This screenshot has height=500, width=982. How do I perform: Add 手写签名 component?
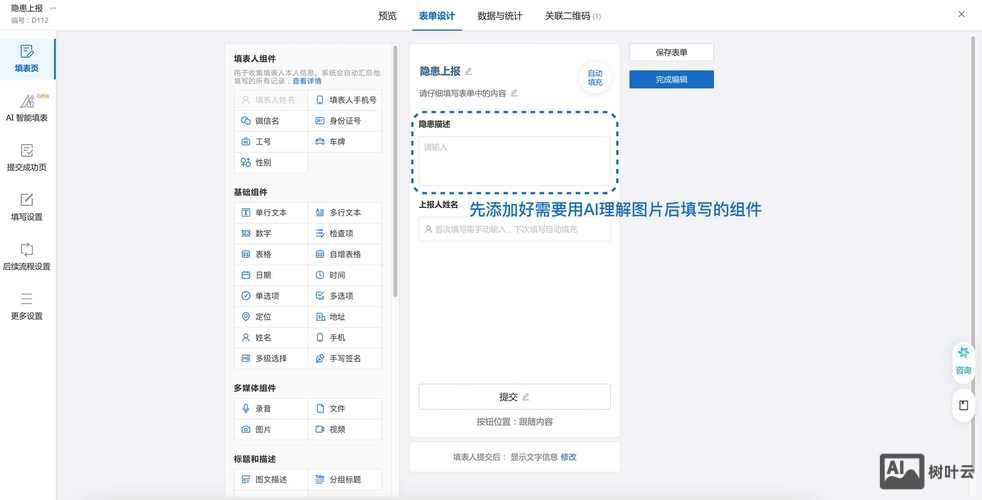tap(345, 358)
